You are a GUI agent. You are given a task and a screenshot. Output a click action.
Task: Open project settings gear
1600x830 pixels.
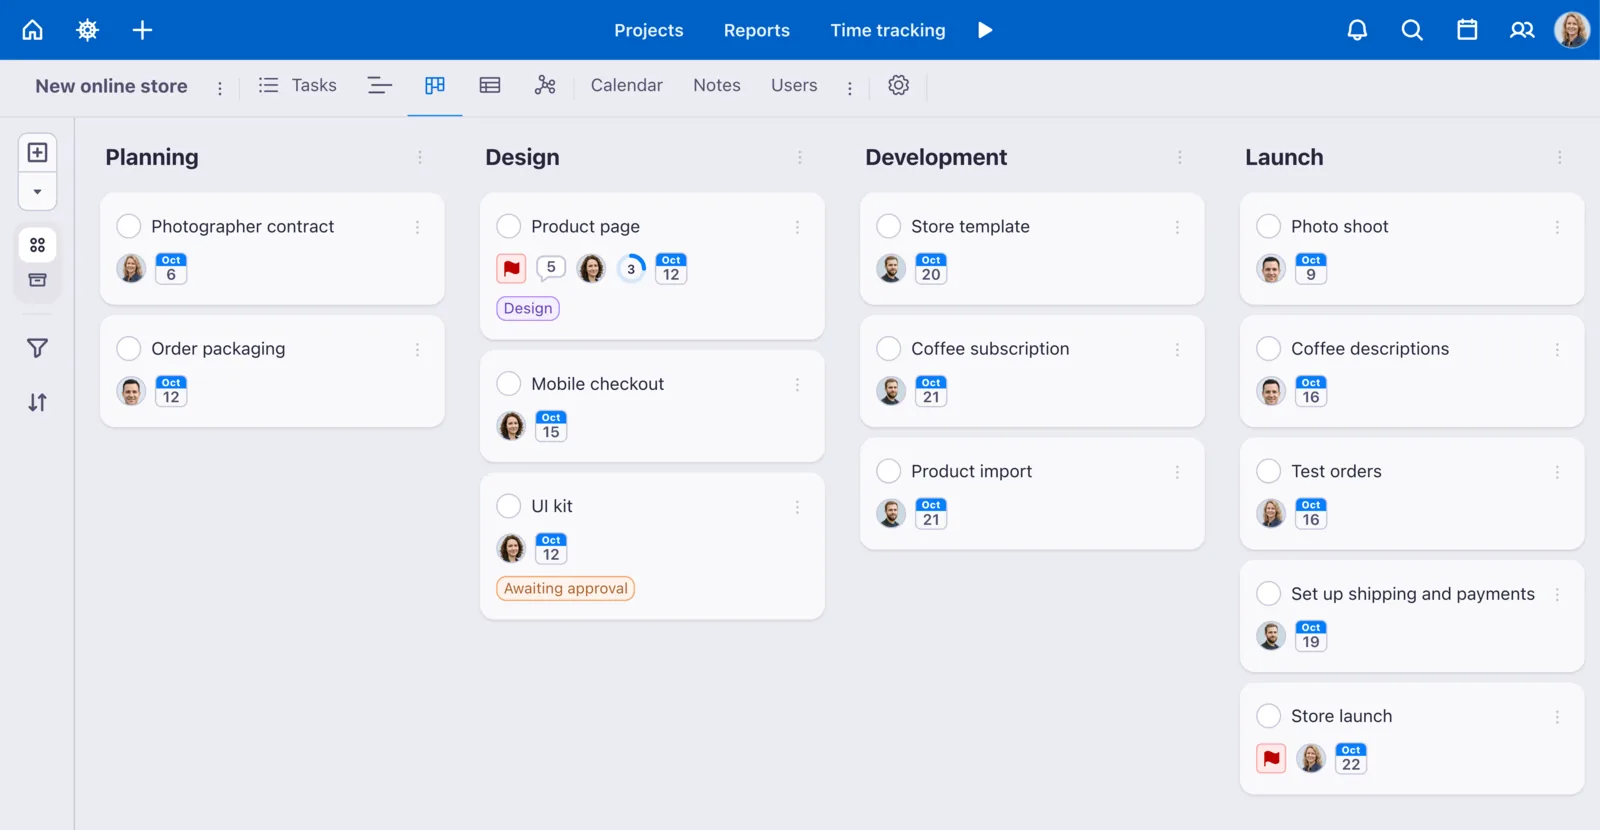(899, 86)
